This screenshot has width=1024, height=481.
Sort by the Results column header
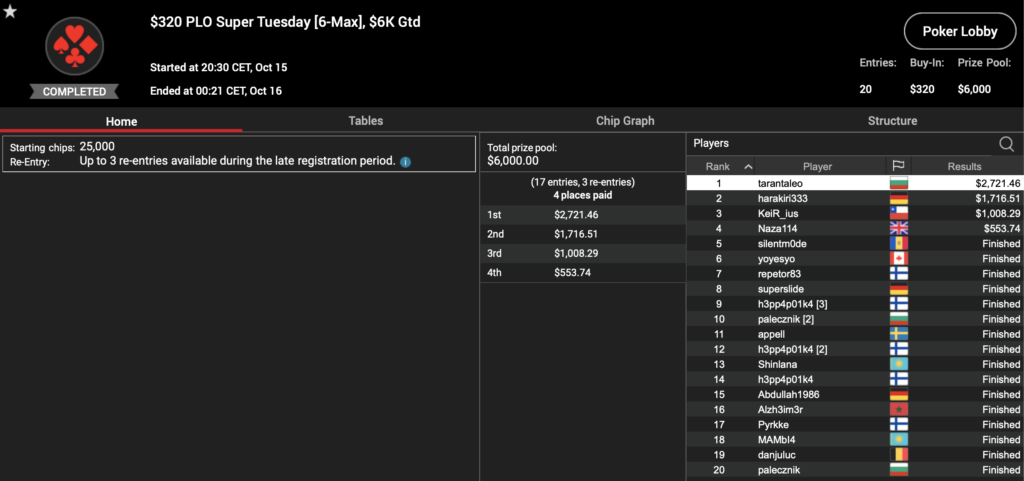pyautogui.click(x=963, y=166)
